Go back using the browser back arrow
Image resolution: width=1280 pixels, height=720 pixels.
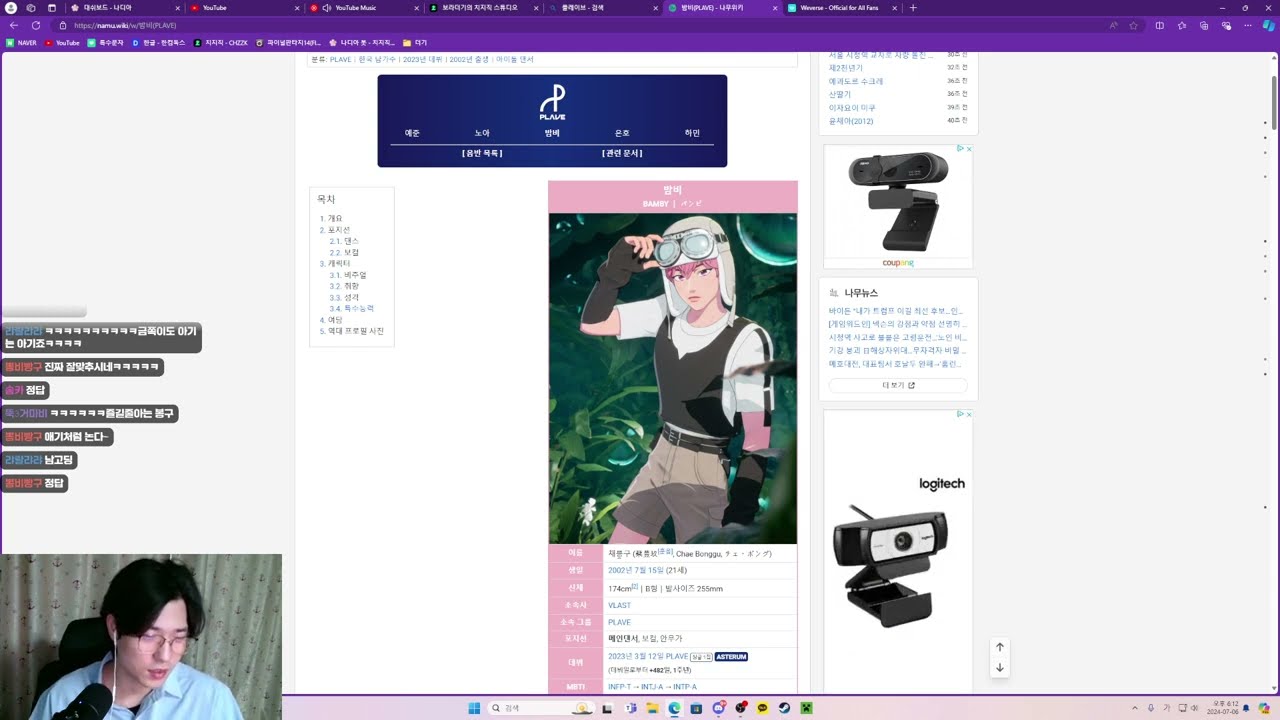pyautogui.click(x=14, y=25)
